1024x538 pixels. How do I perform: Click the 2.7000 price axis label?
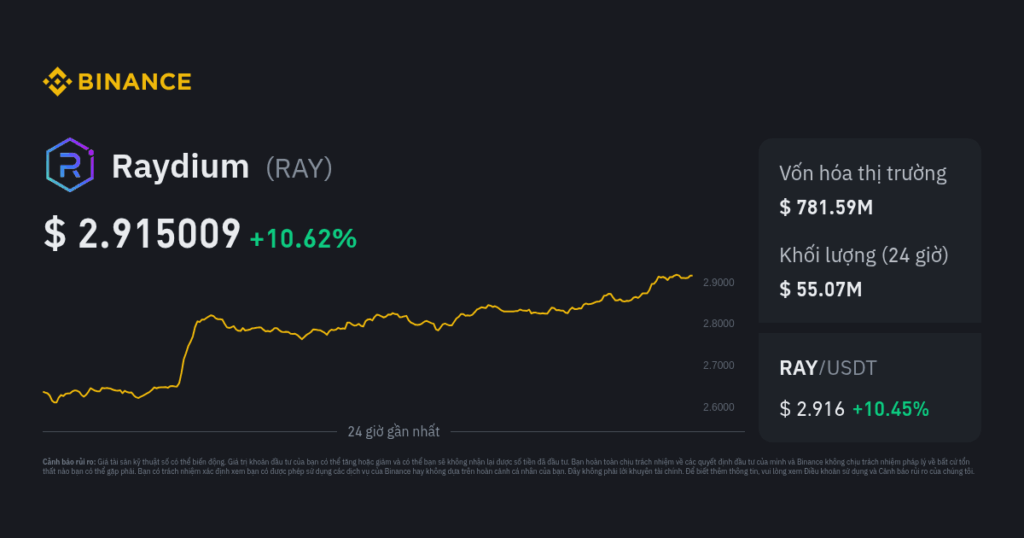(x=718, y=366)
